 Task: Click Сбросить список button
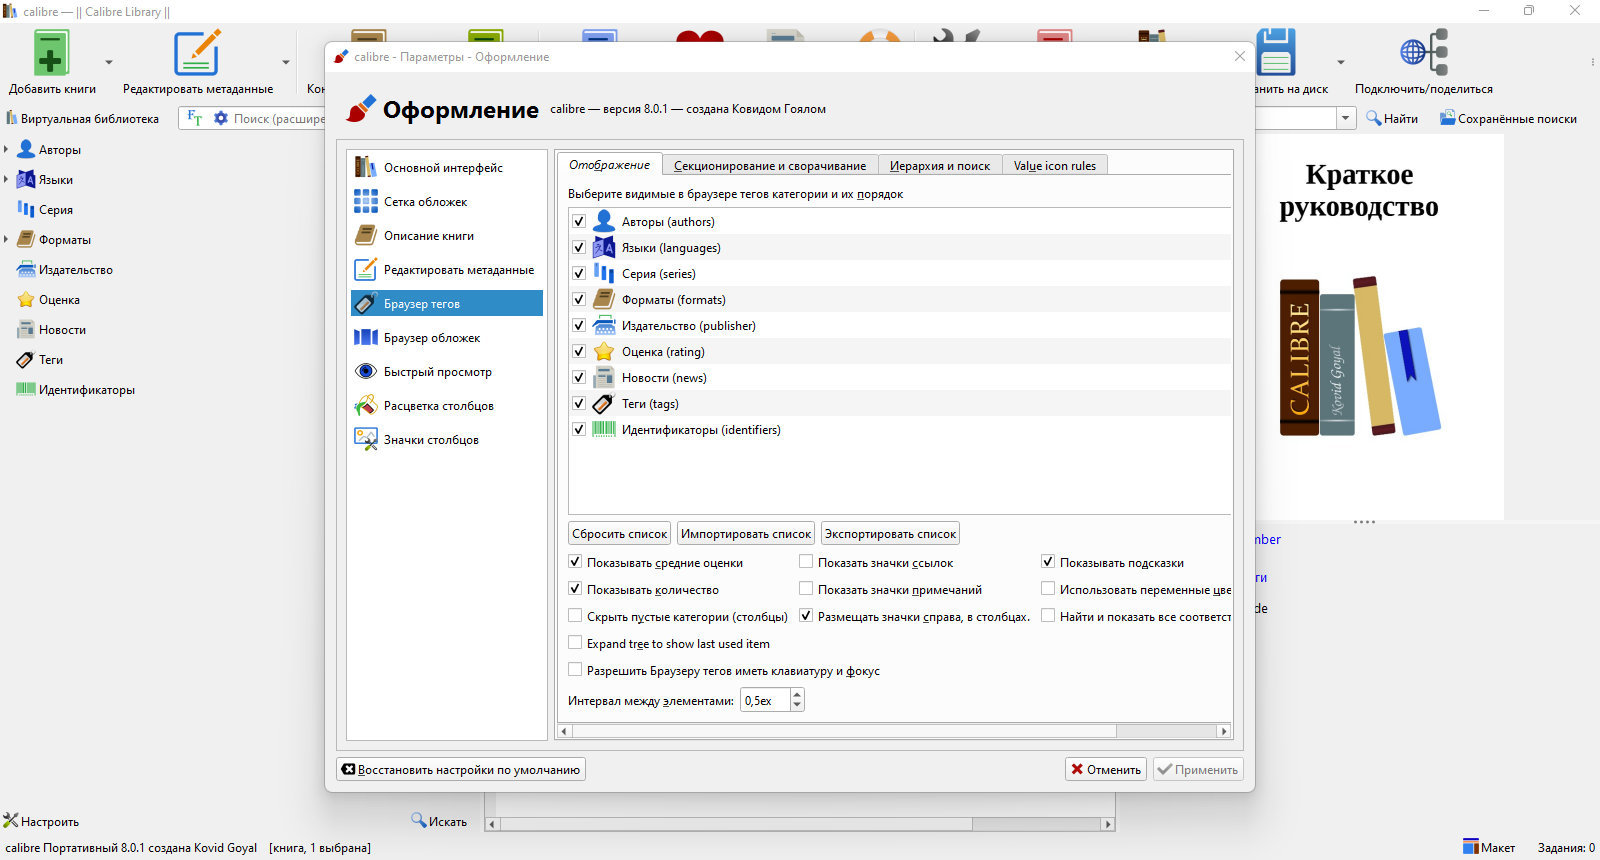(x=620, y=534)
